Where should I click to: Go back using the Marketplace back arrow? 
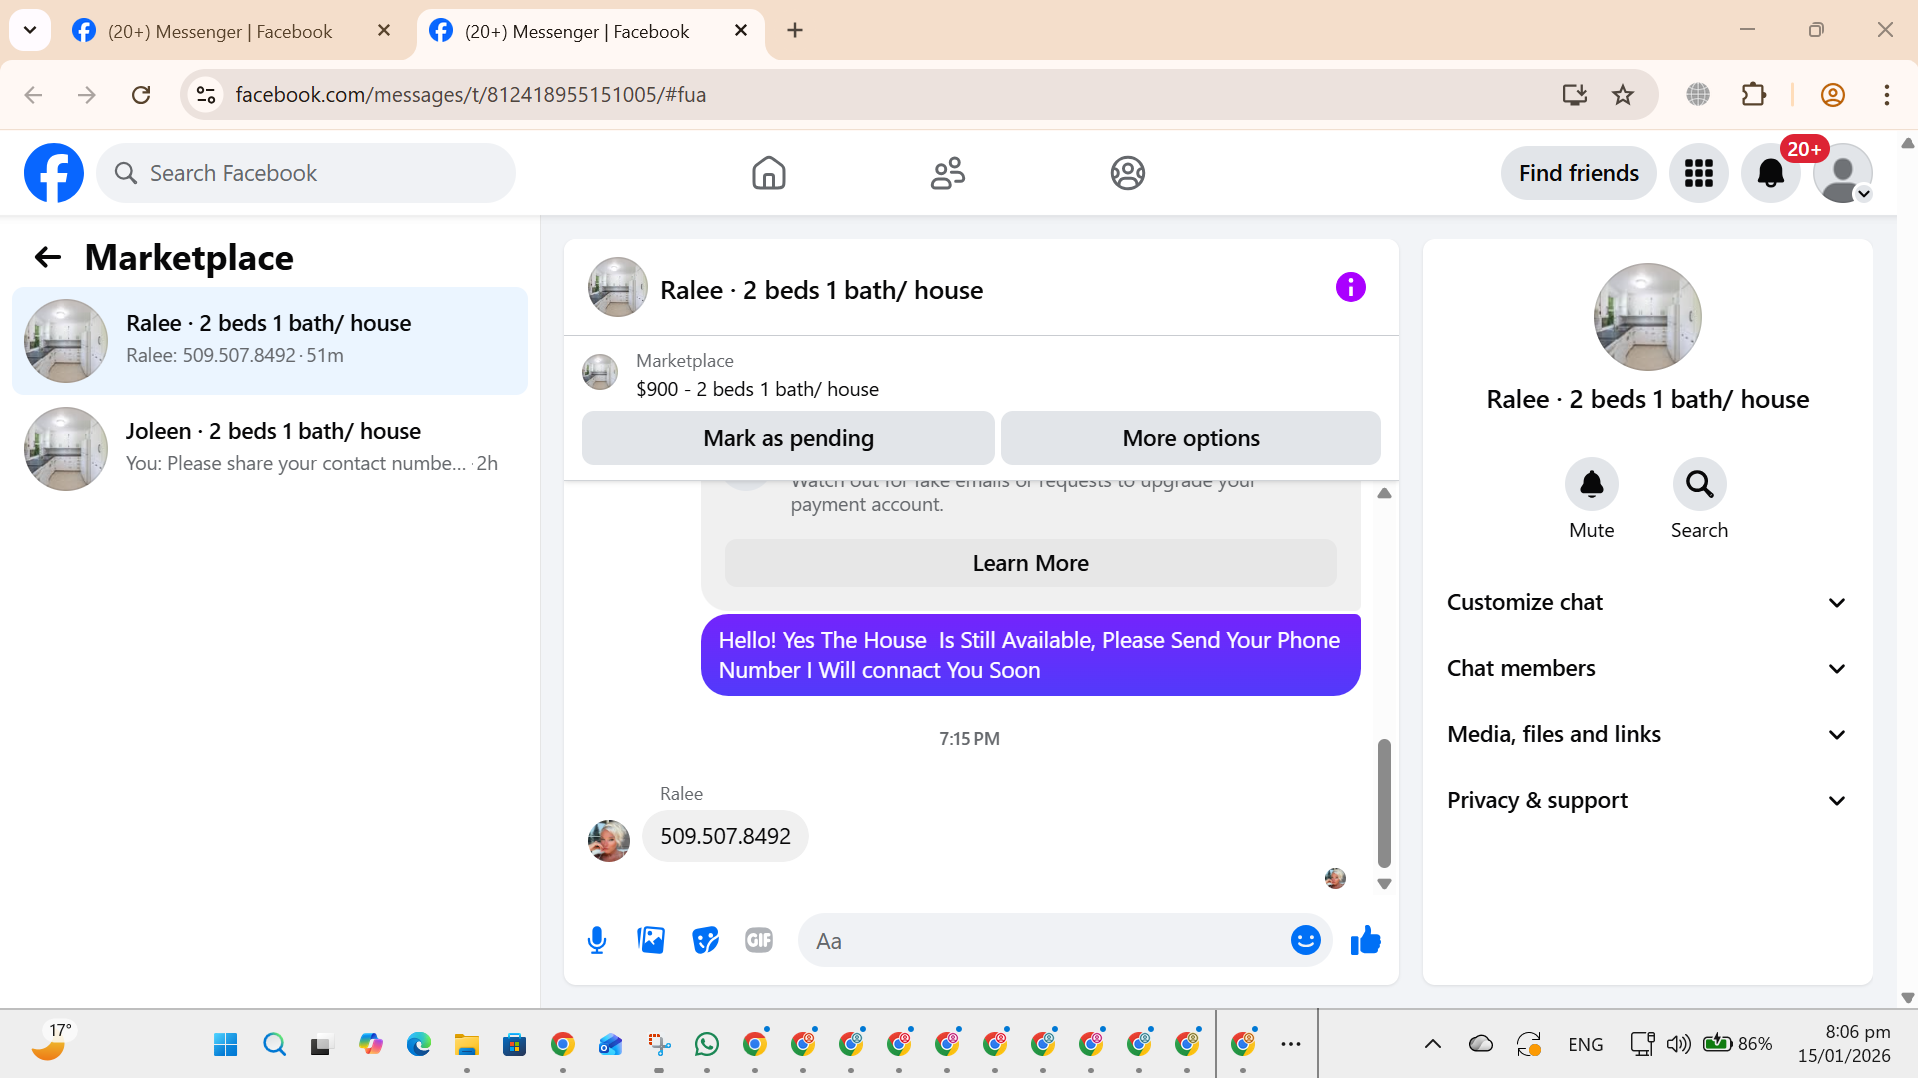click(47, 257)
